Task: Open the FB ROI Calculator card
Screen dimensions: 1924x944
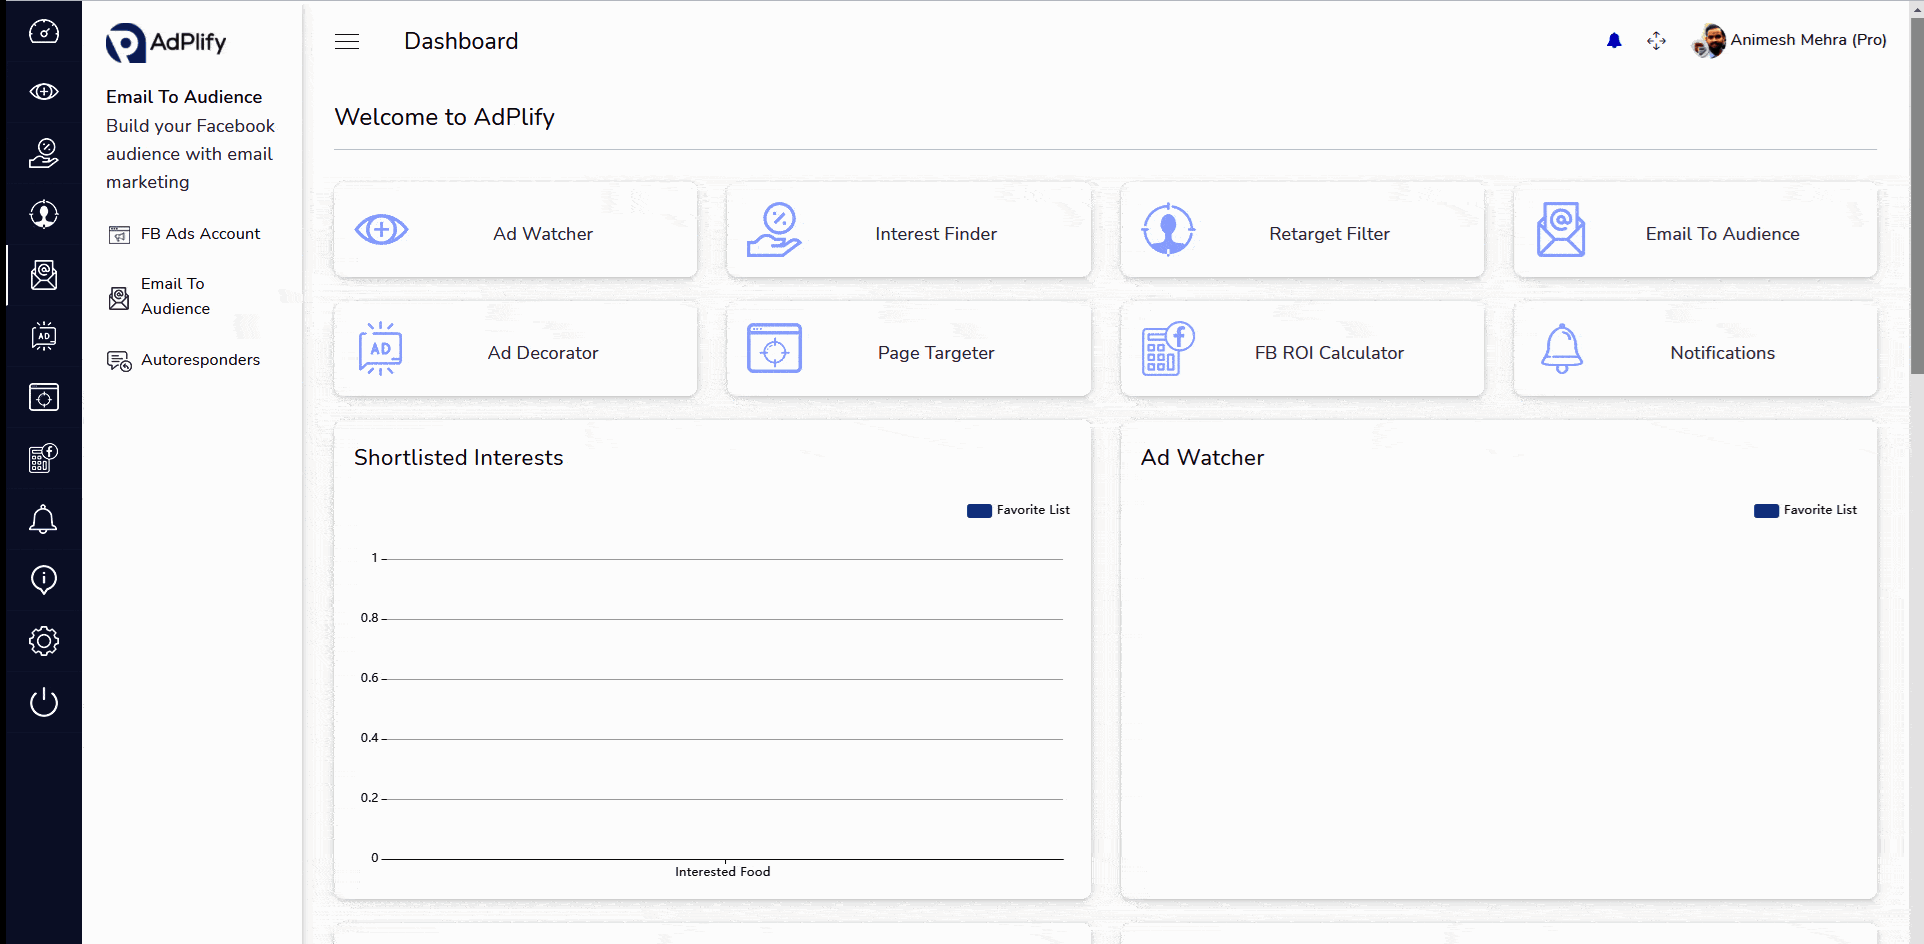Action: click(x=1301, y=350)
